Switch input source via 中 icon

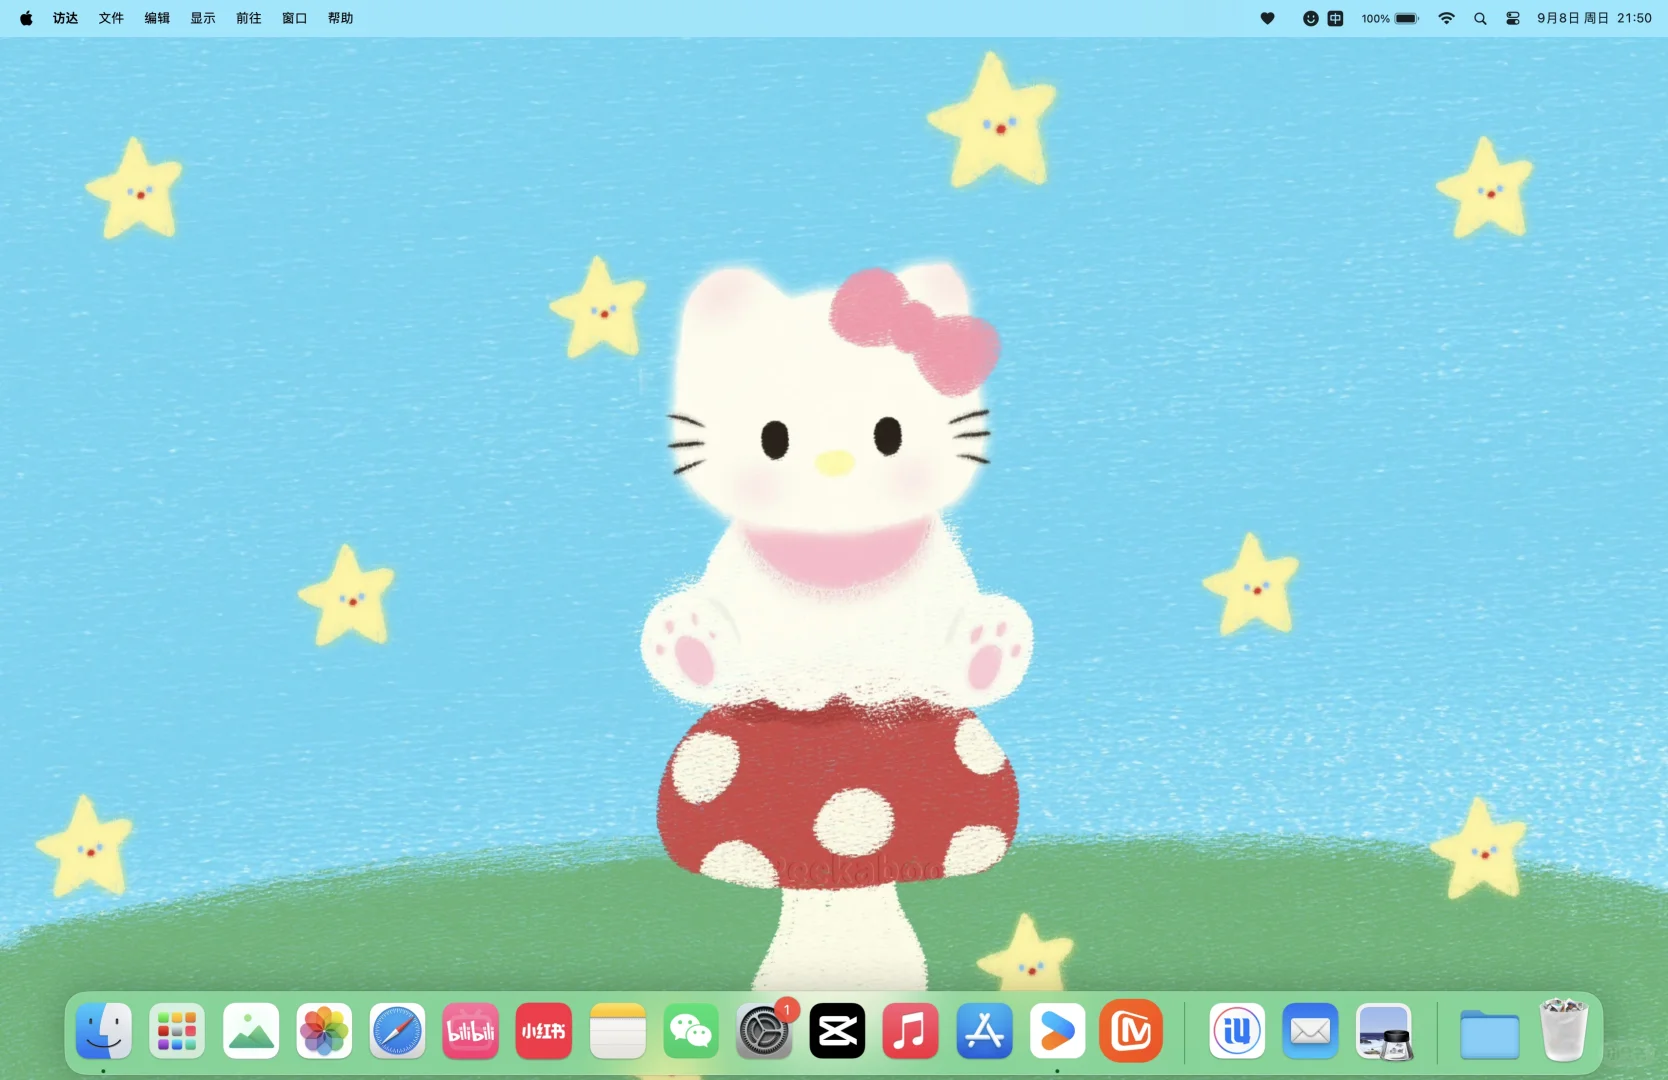click(1335, 18)
